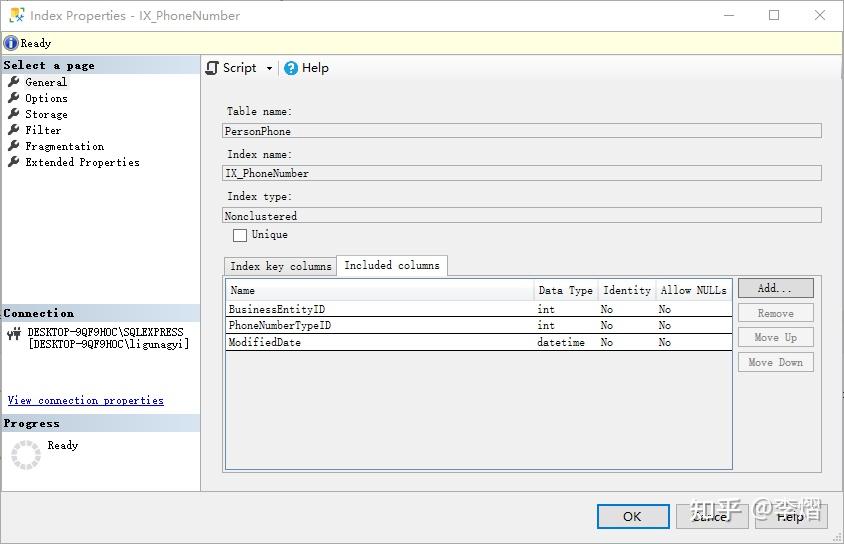Click the Script toolbar icon
The image size is (844, 544).
[212, 68]
